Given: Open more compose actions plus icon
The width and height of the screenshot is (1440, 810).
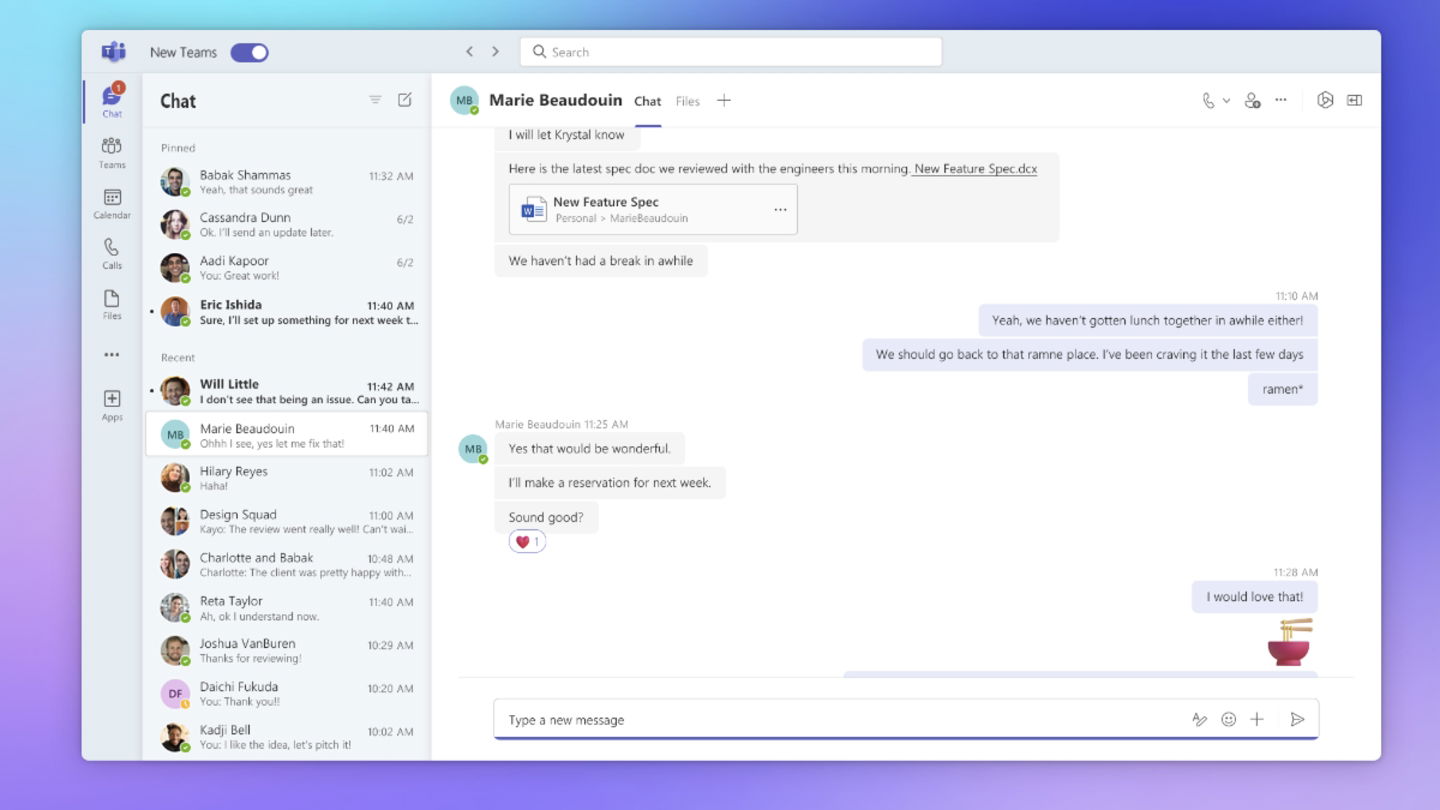Looking at the screenshot, I should point(1257,719).
